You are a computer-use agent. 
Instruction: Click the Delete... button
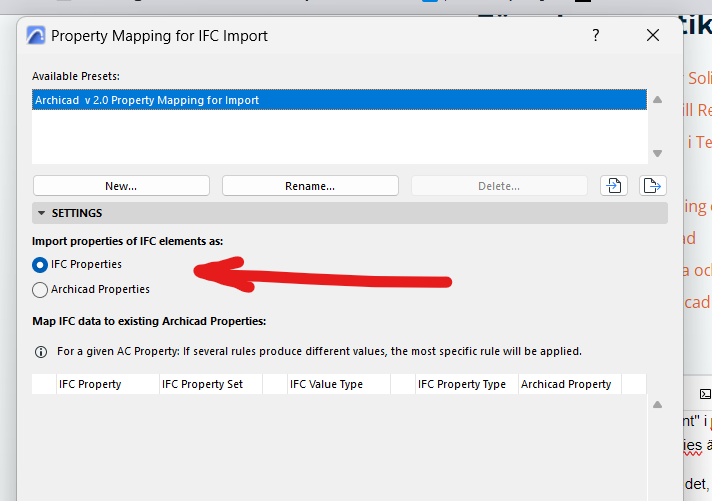pyautogui.click(x=499, y=186)
